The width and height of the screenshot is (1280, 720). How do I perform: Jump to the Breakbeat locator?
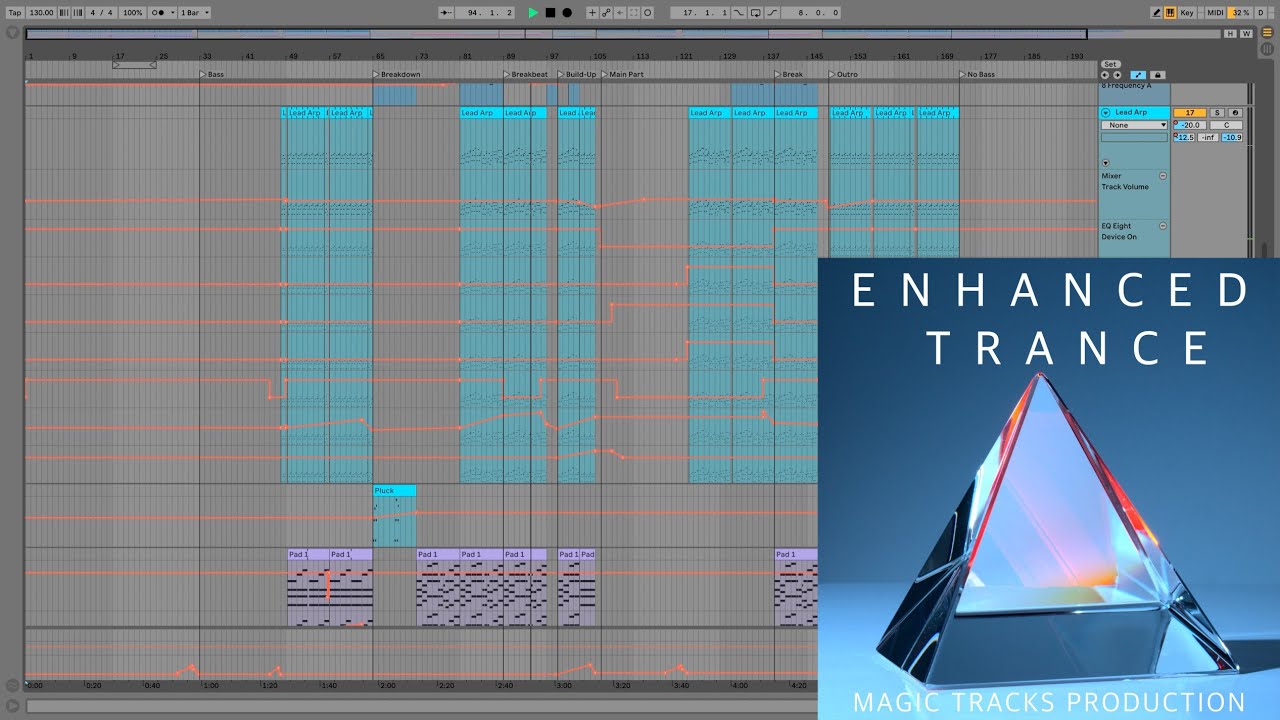click(x=526, y=74)
